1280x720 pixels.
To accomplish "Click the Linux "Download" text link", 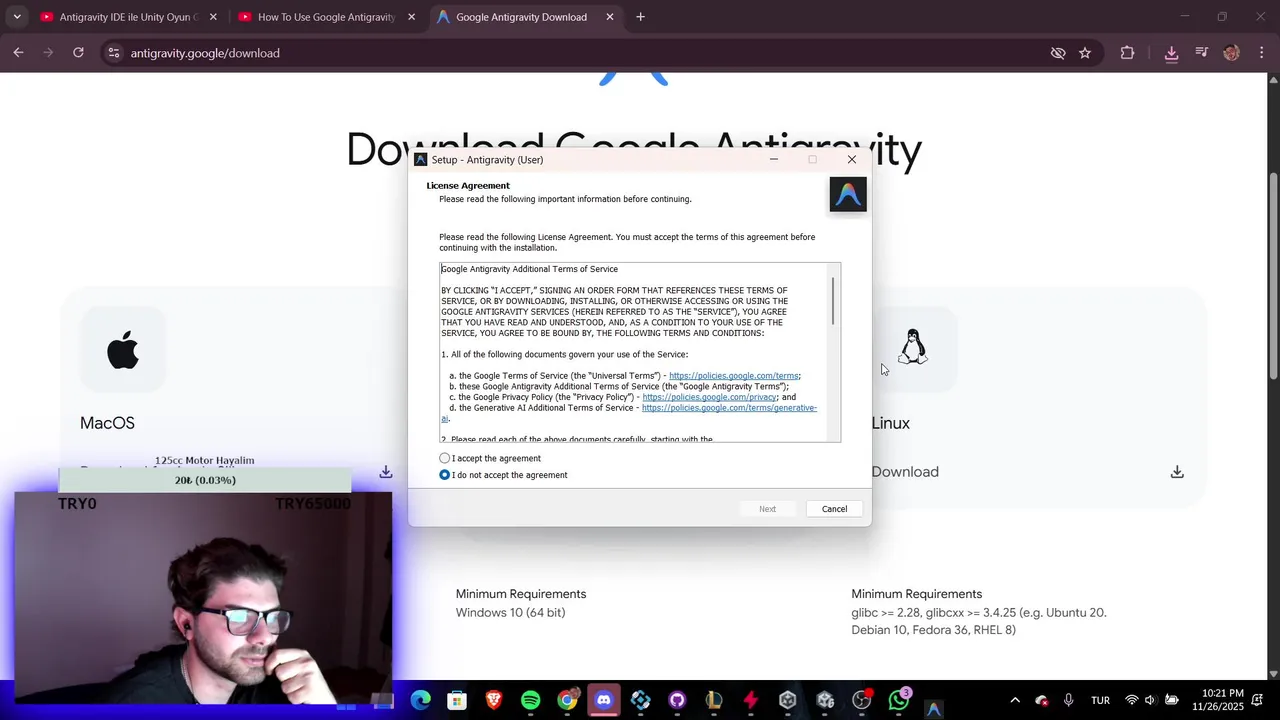I will pyautogui.click(x=905, y=472).
